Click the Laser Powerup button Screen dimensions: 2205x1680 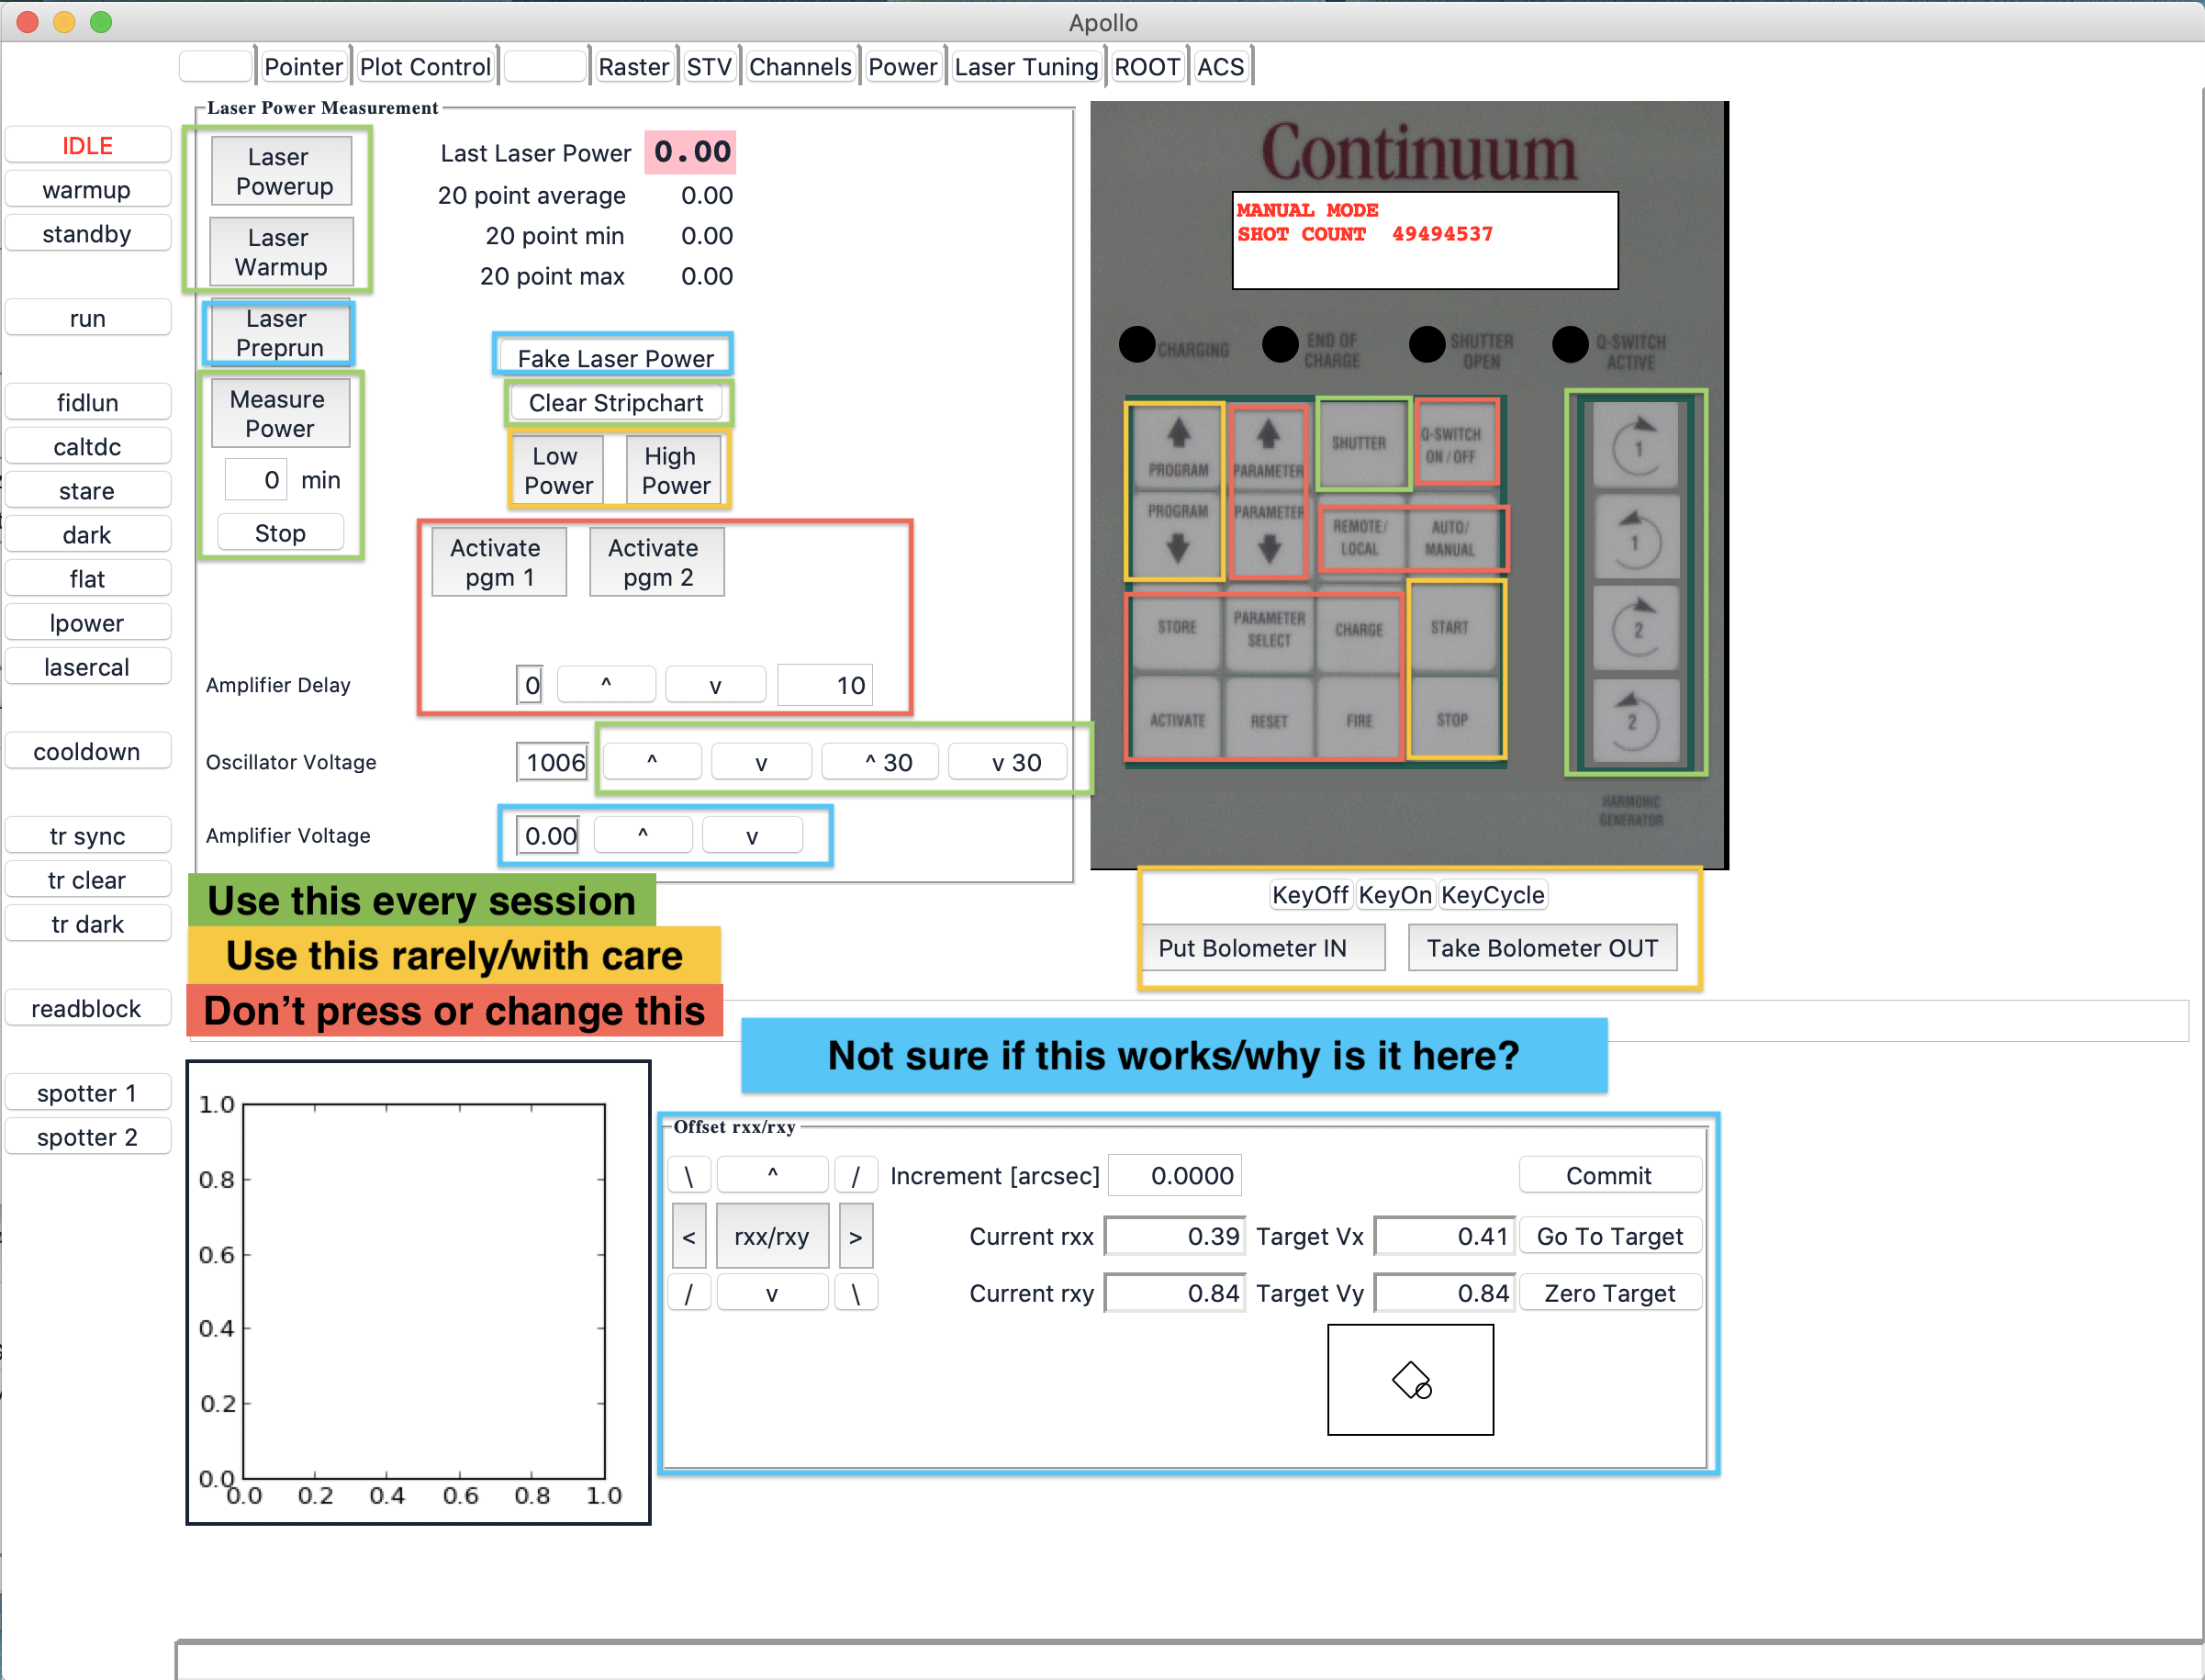(282, 171)
